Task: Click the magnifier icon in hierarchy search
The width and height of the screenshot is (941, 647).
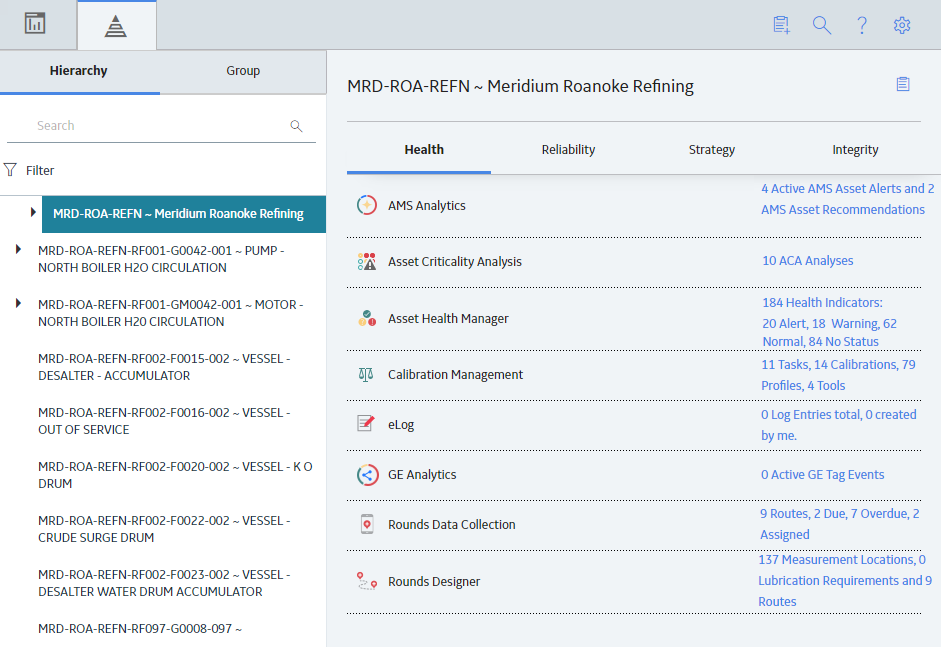Action: [296, 126]
